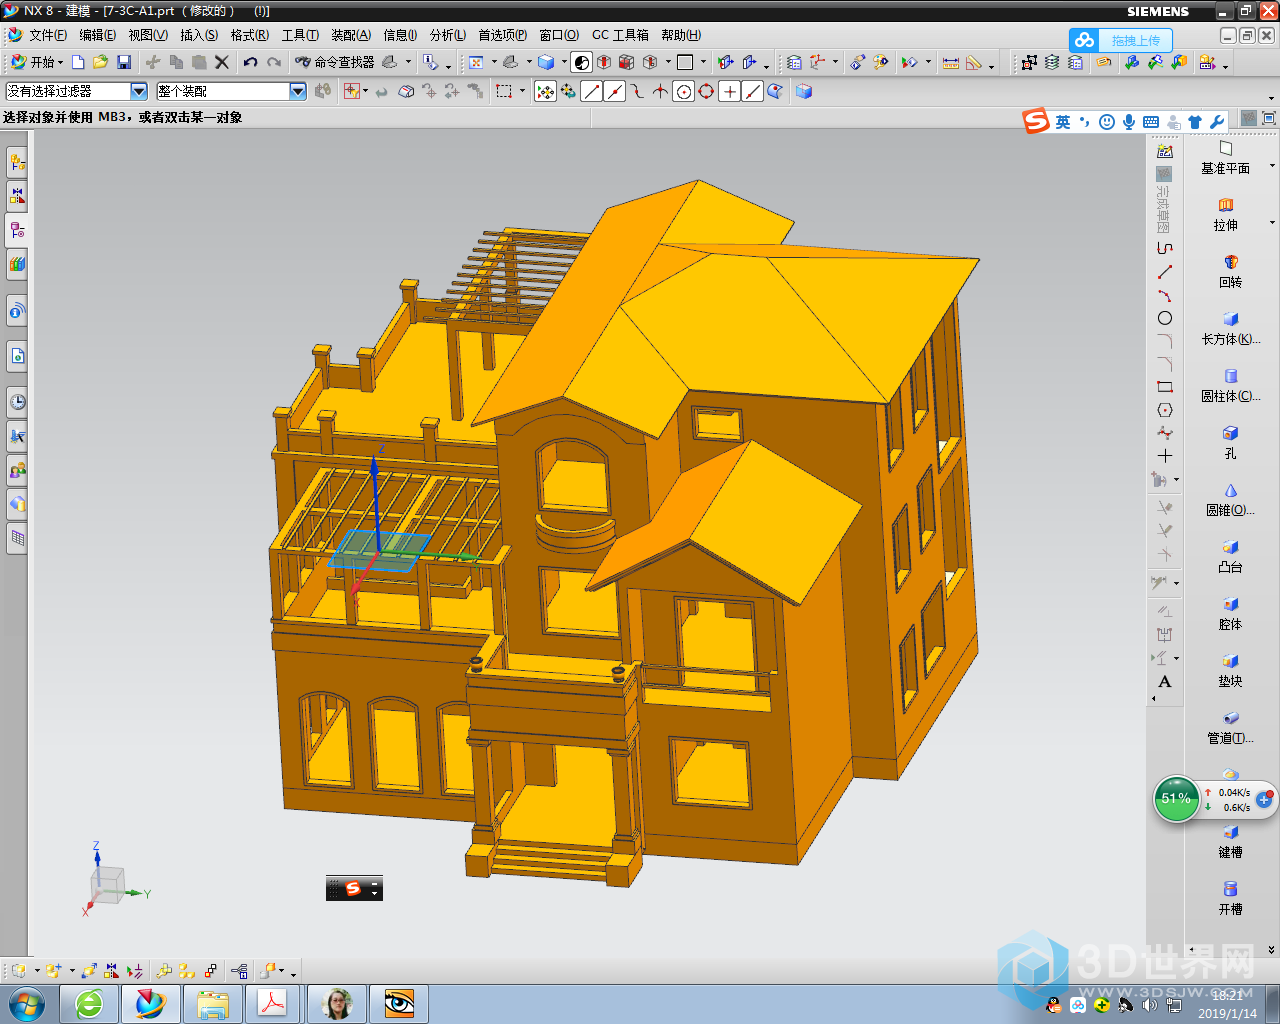Select the 圆柱体 cylinder tool
Screen dimensions: 1280x1024
pyautogui.click(x=1230, y=385)
